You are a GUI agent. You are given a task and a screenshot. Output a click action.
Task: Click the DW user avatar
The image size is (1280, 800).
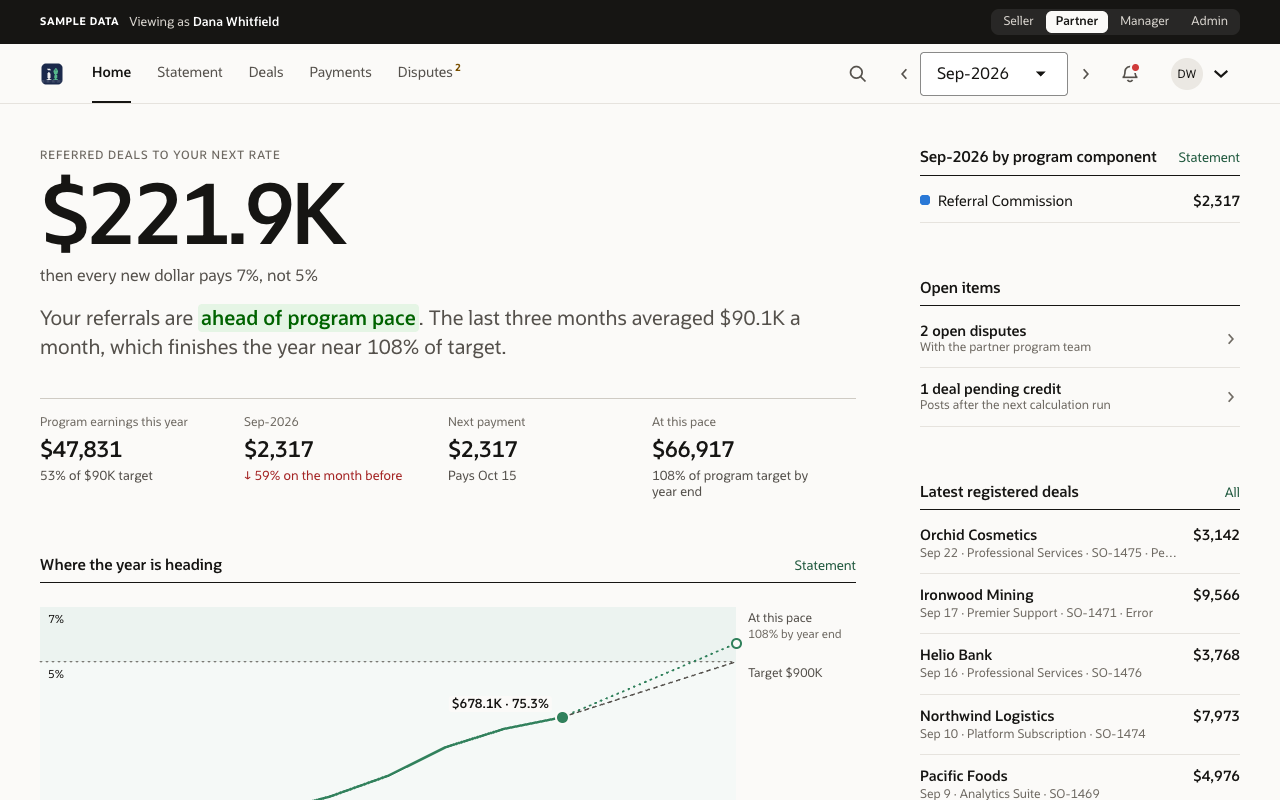click(1187, 73)
